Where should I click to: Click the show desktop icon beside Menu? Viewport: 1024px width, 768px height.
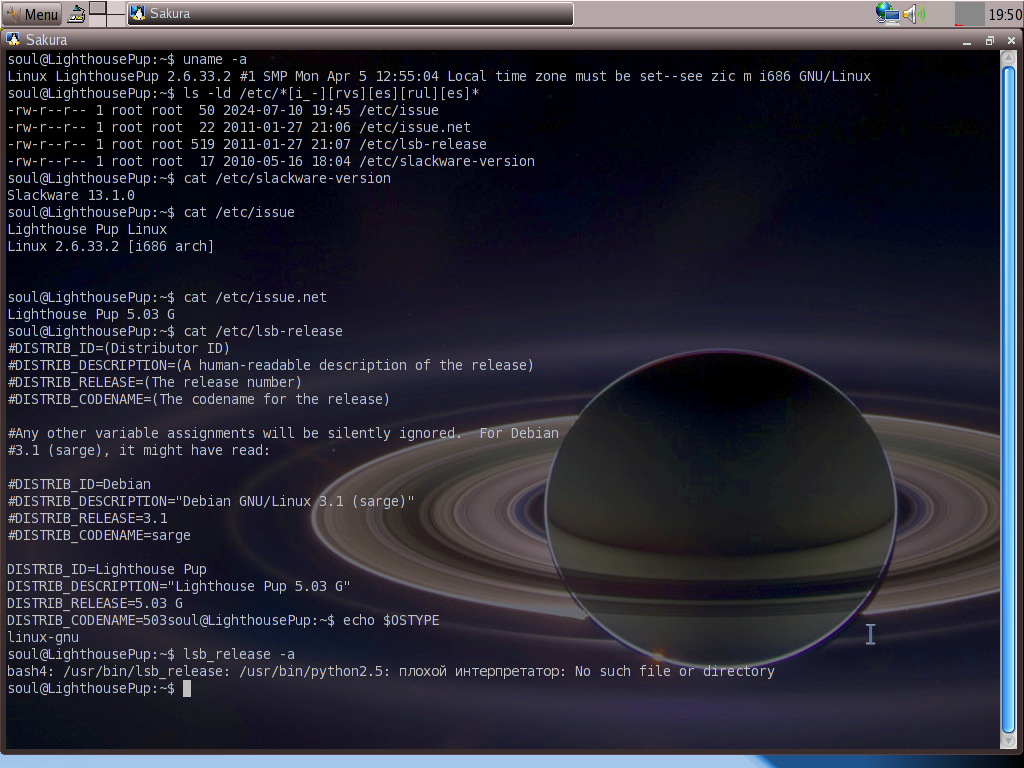77,14
